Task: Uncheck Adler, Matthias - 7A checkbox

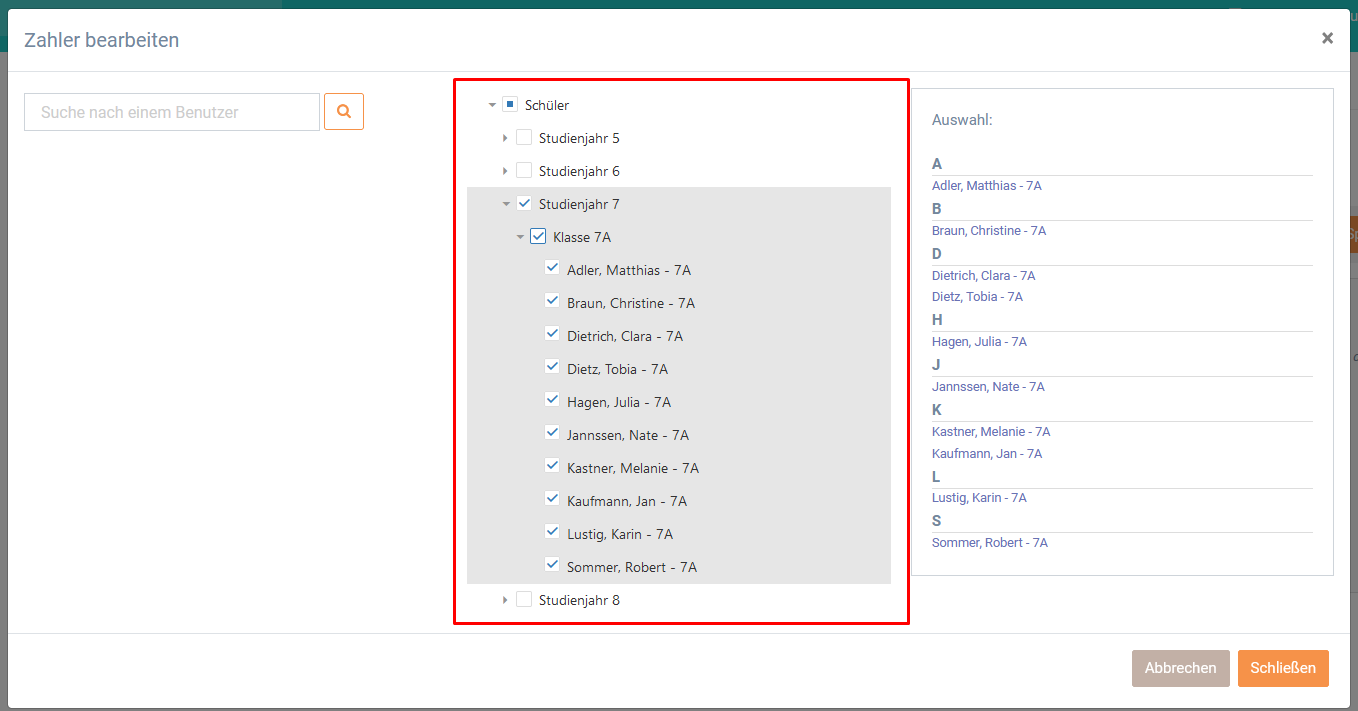Action: 552,269
